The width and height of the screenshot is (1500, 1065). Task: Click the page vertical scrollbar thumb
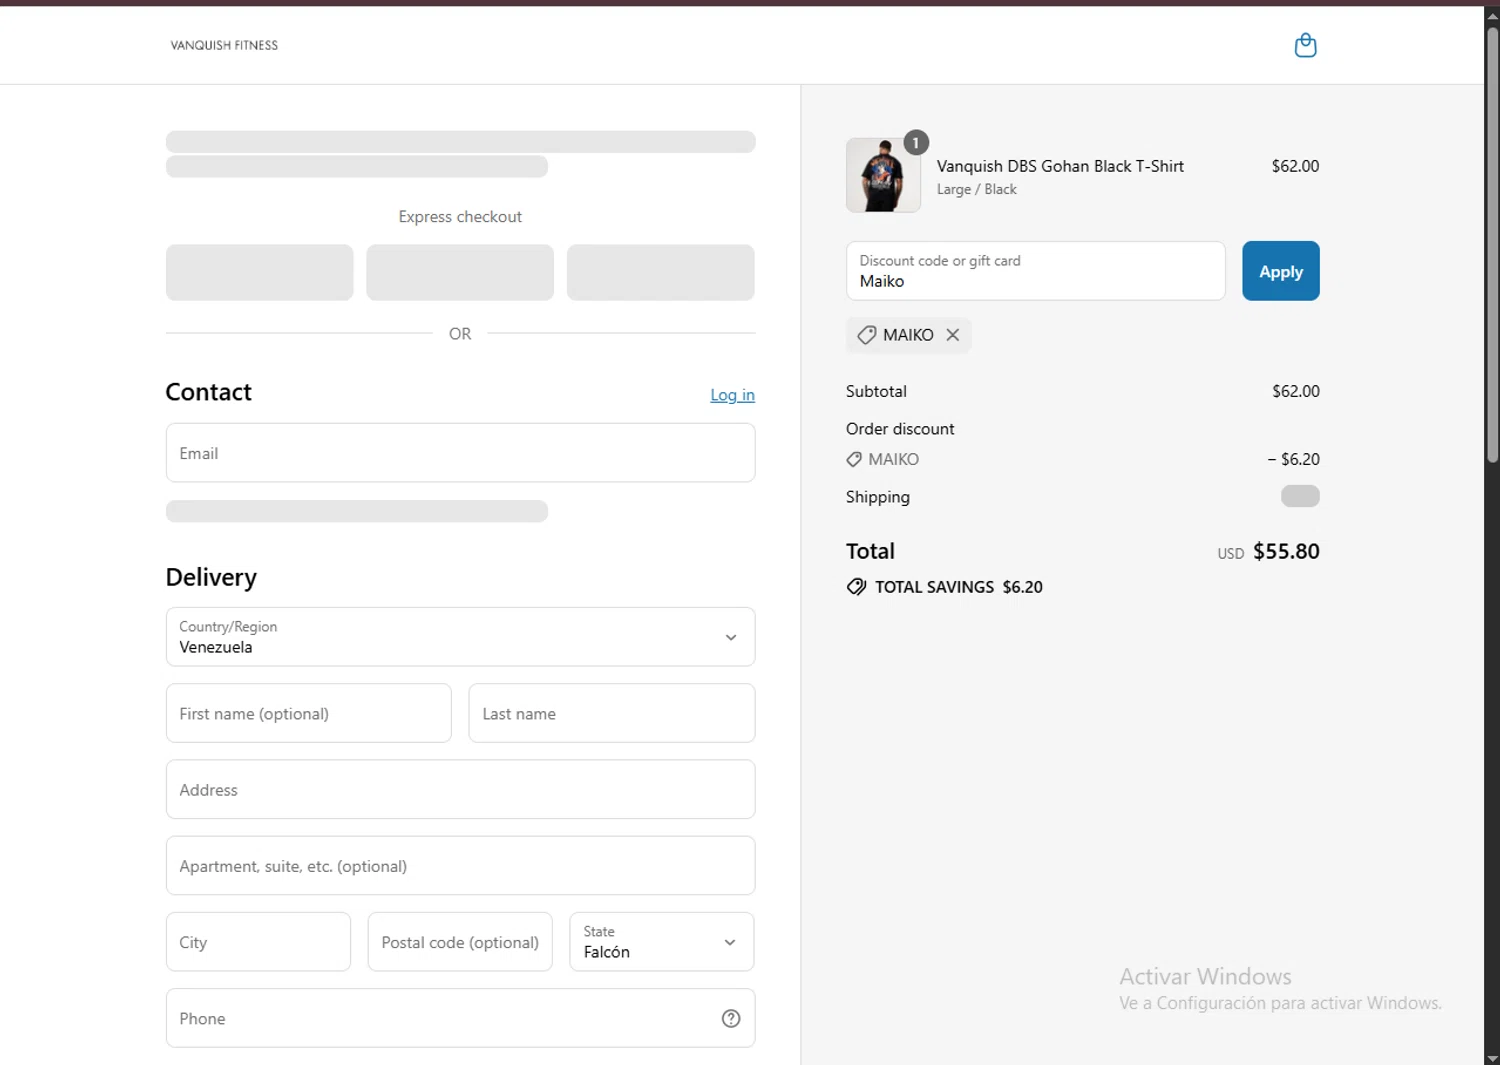(x=1492, y=245)
